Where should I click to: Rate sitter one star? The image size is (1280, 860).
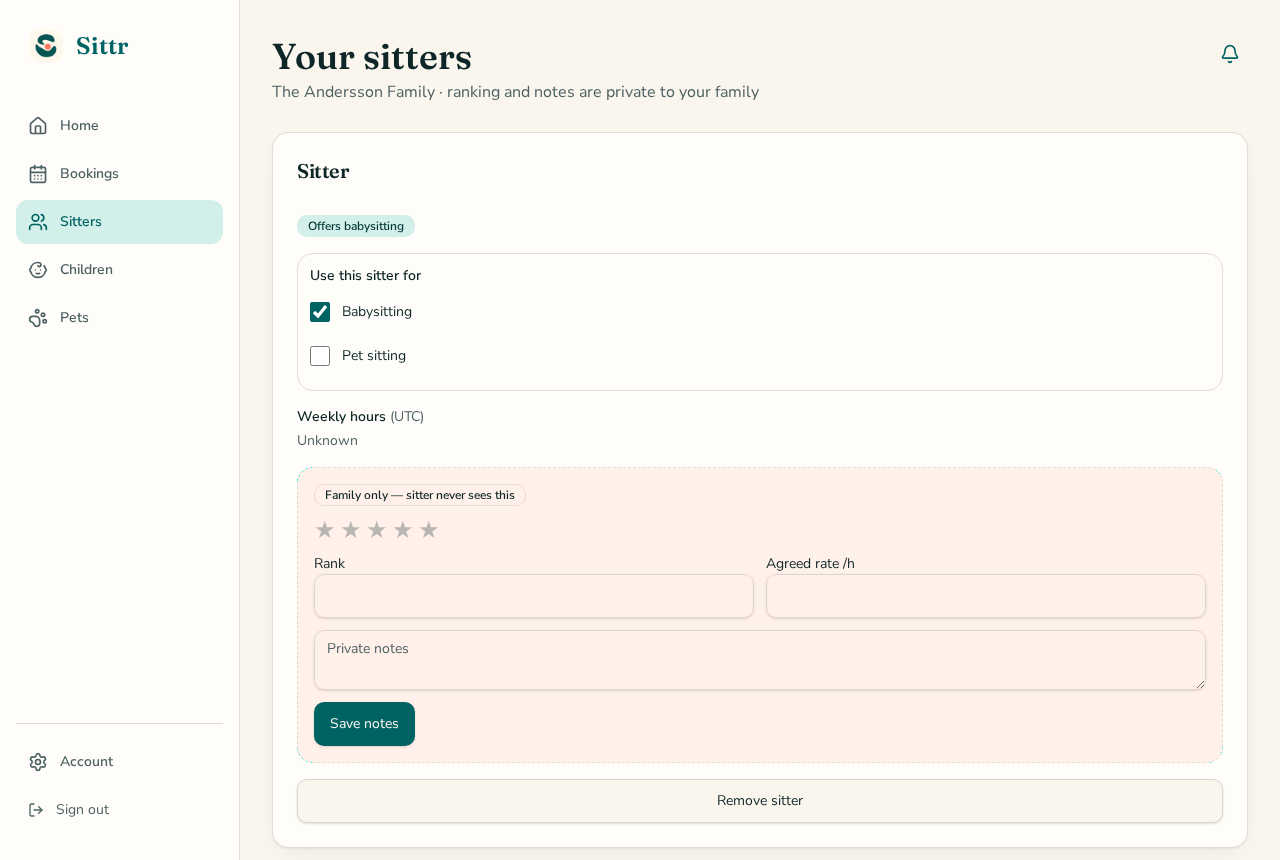point(324,530)
